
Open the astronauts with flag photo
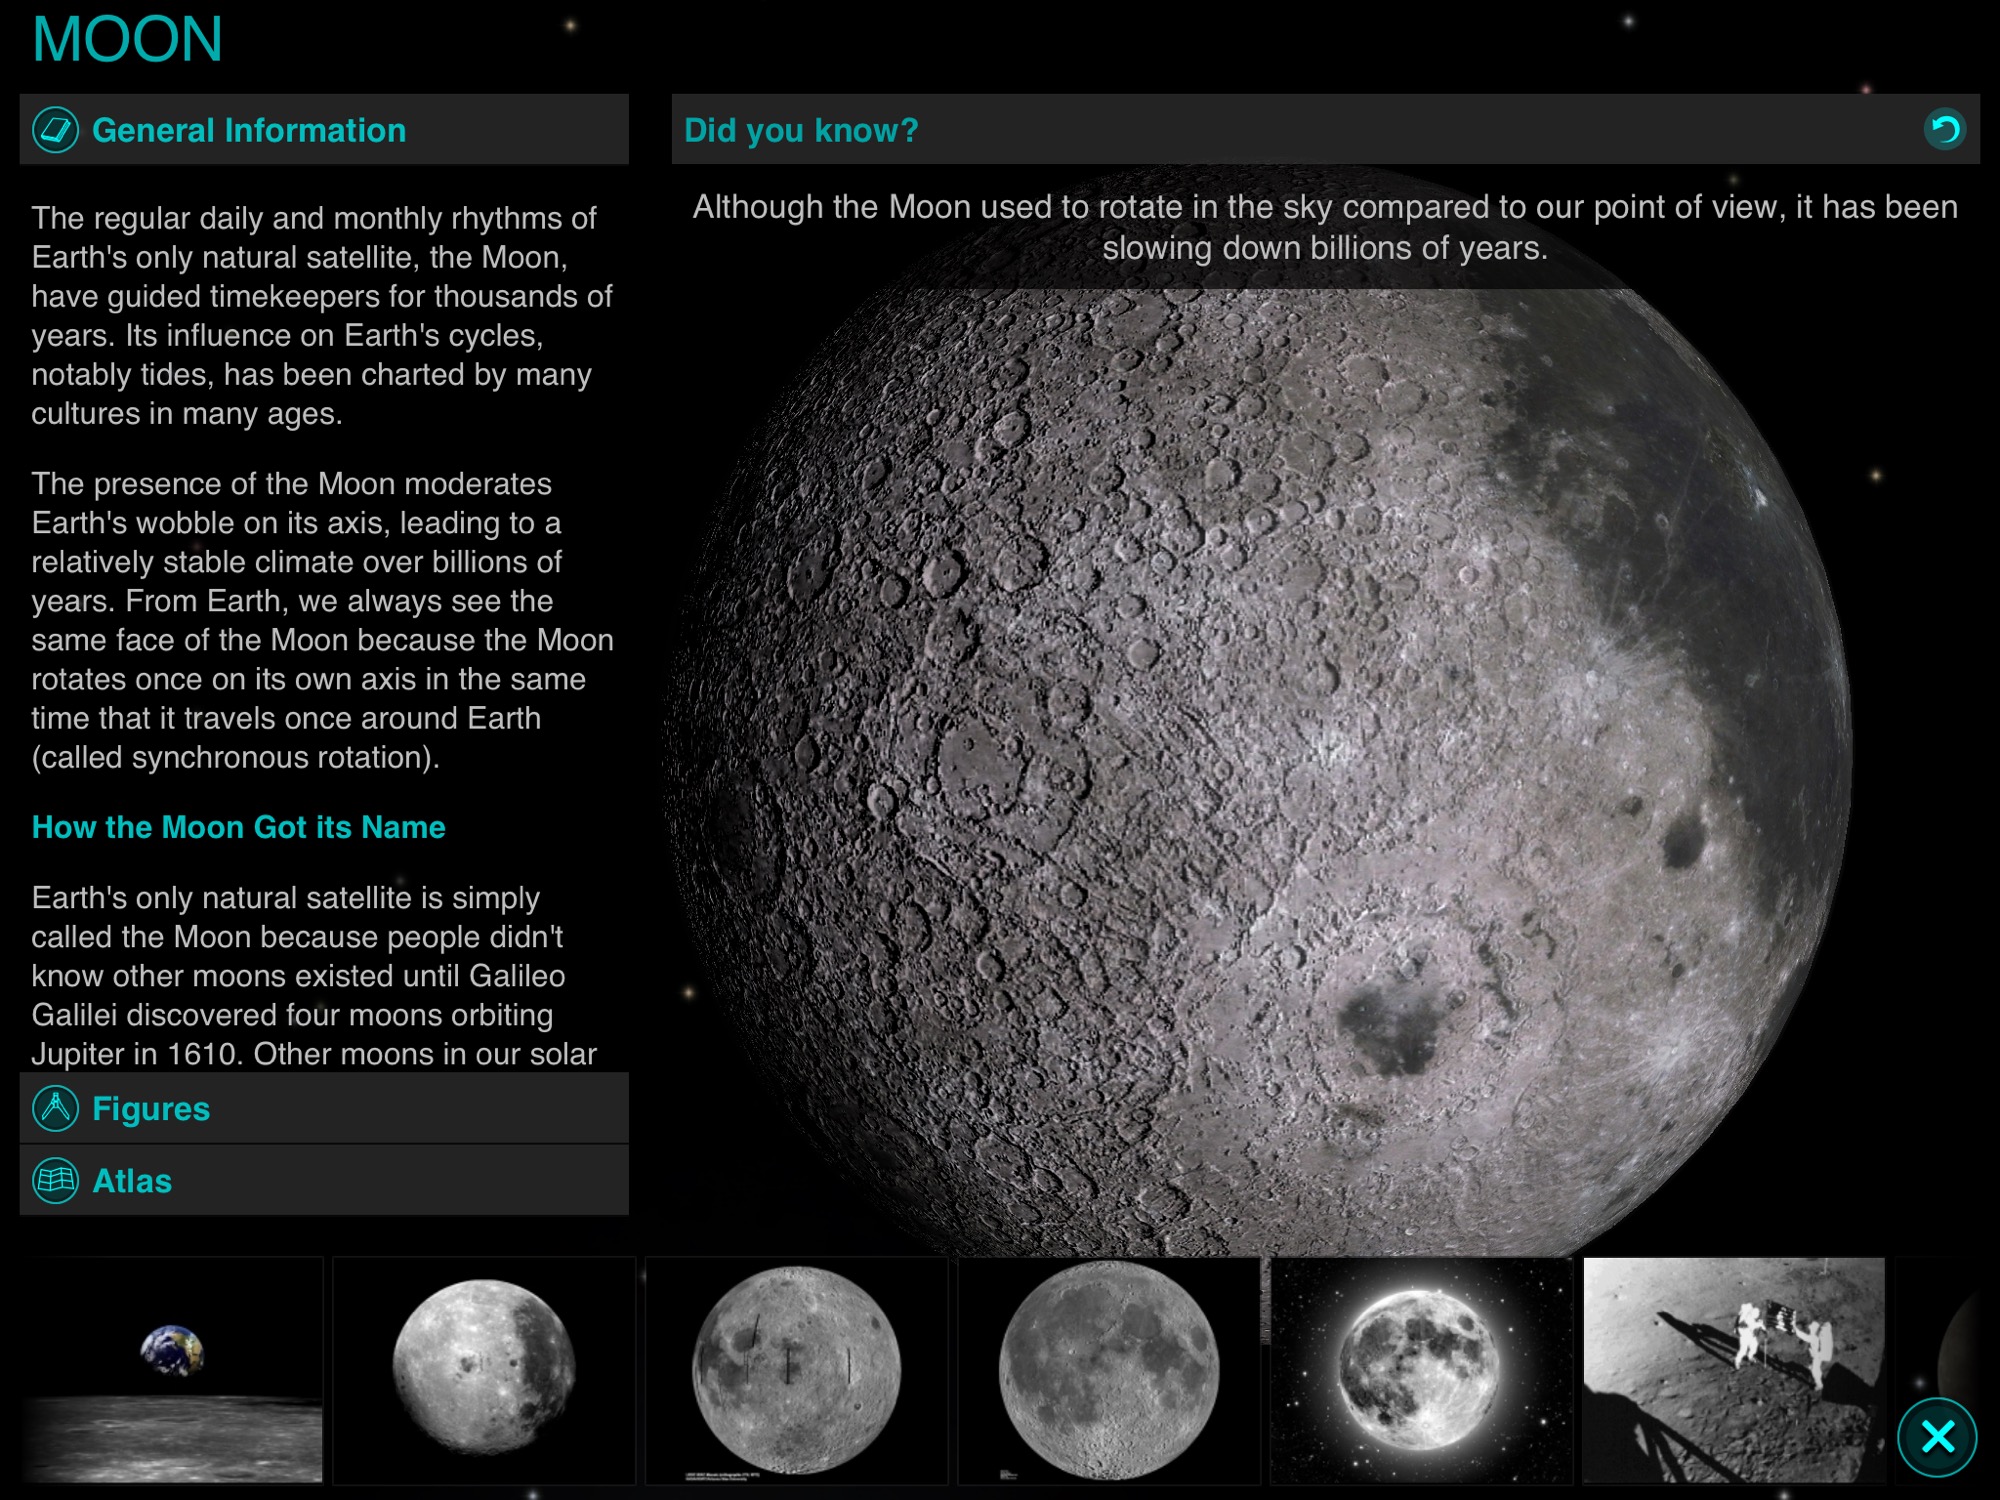1734,1370
